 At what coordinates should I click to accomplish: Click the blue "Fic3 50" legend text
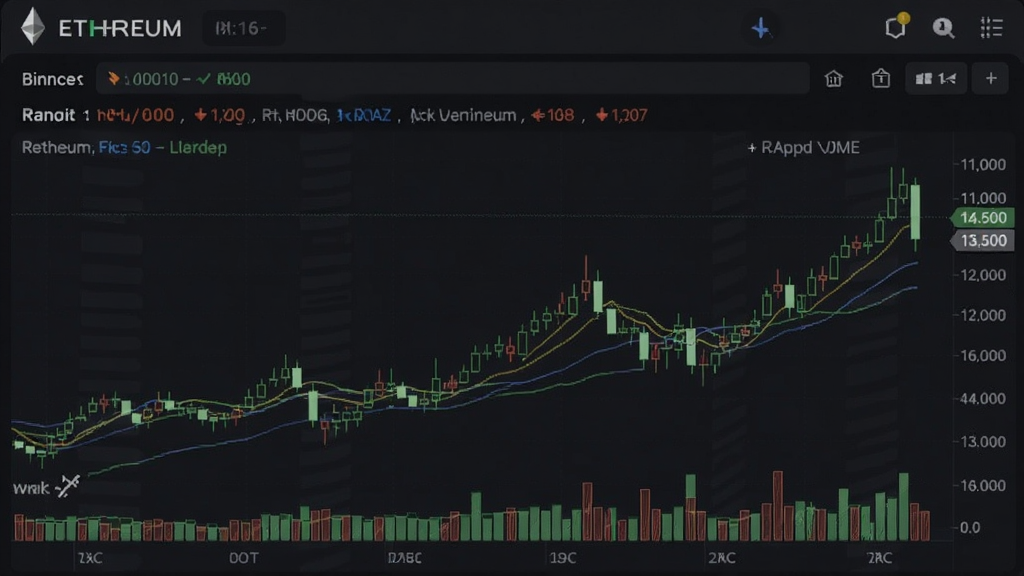point(125,148)
